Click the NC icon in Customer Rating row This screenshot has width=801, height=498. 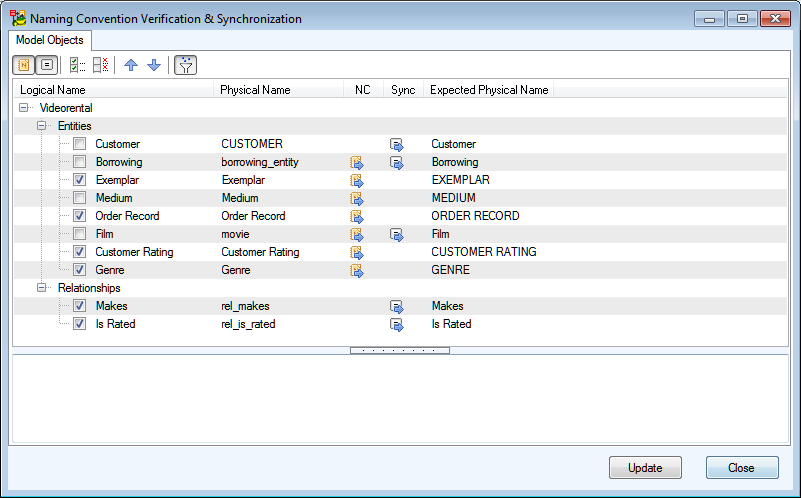click(357, 253)
